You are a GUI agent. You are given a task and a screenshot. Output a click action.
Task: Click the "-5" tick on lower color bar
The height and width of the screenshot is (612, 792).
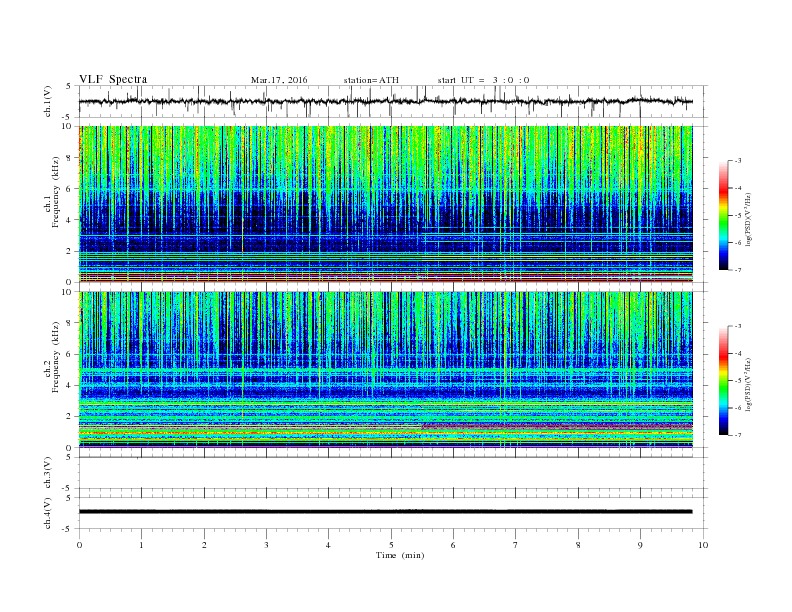pos(737,381)
